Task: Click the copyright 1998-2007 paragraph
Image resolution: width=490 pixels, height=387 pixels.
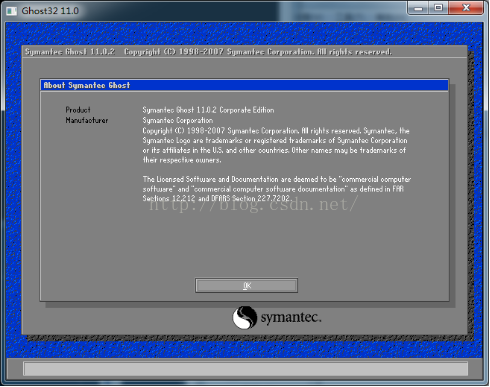Action: point(276,145)
